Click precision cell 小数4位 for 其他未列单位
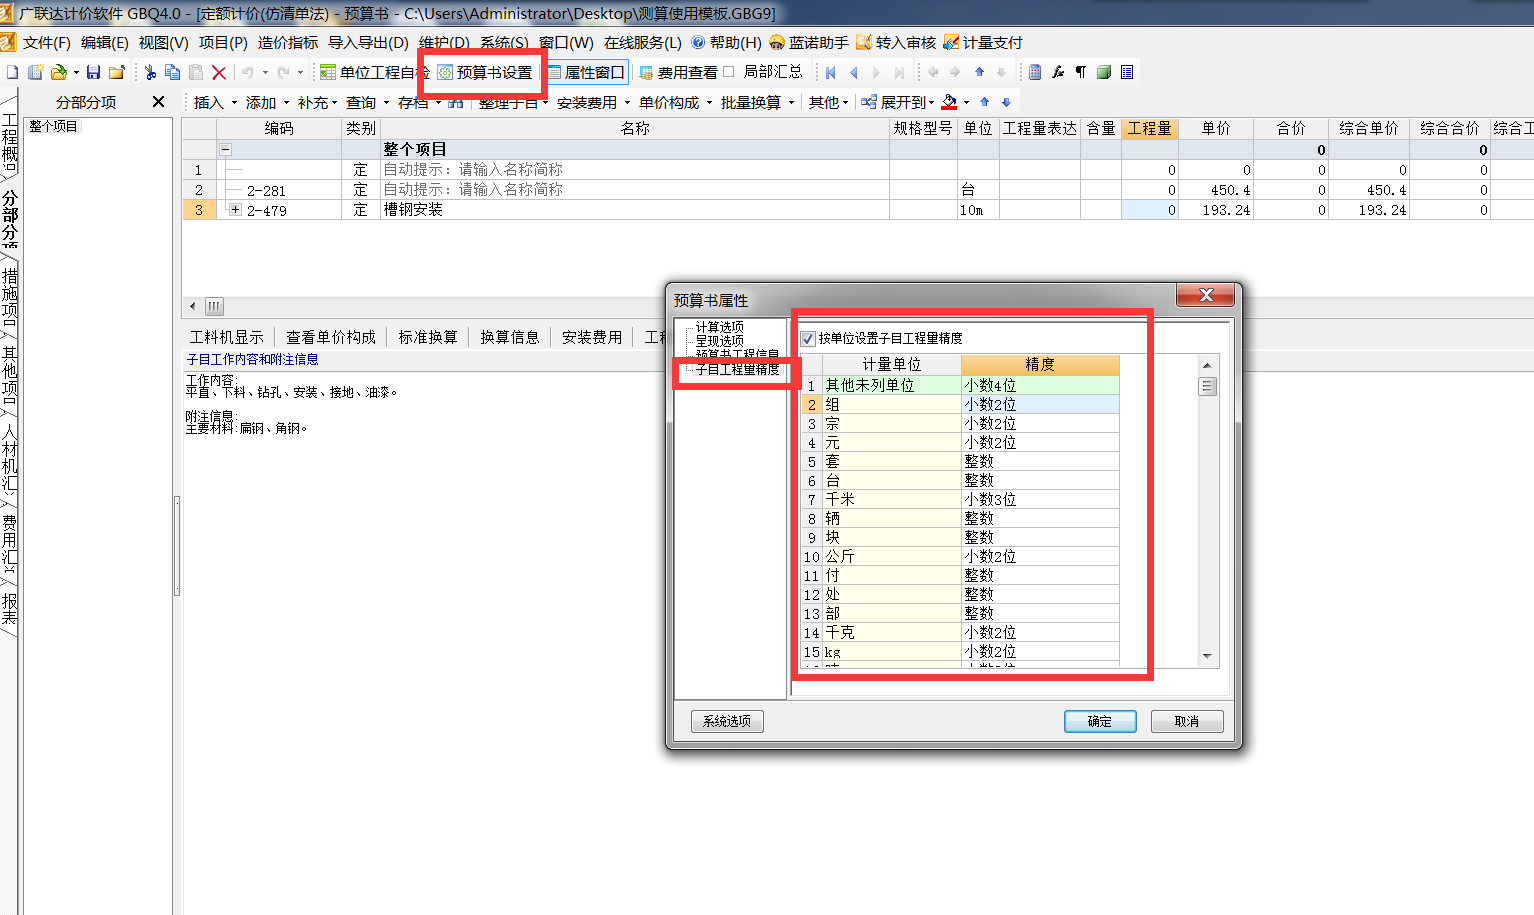1534x915 pixels. 1040,385
